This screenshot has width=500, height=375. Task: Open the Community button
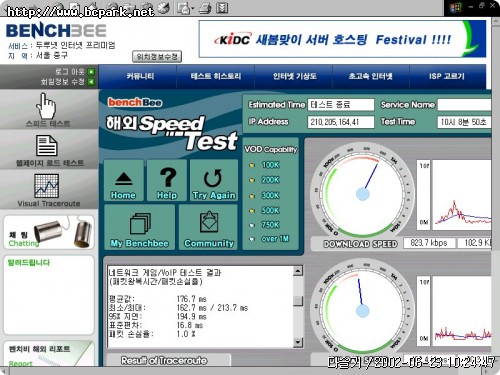209,227
